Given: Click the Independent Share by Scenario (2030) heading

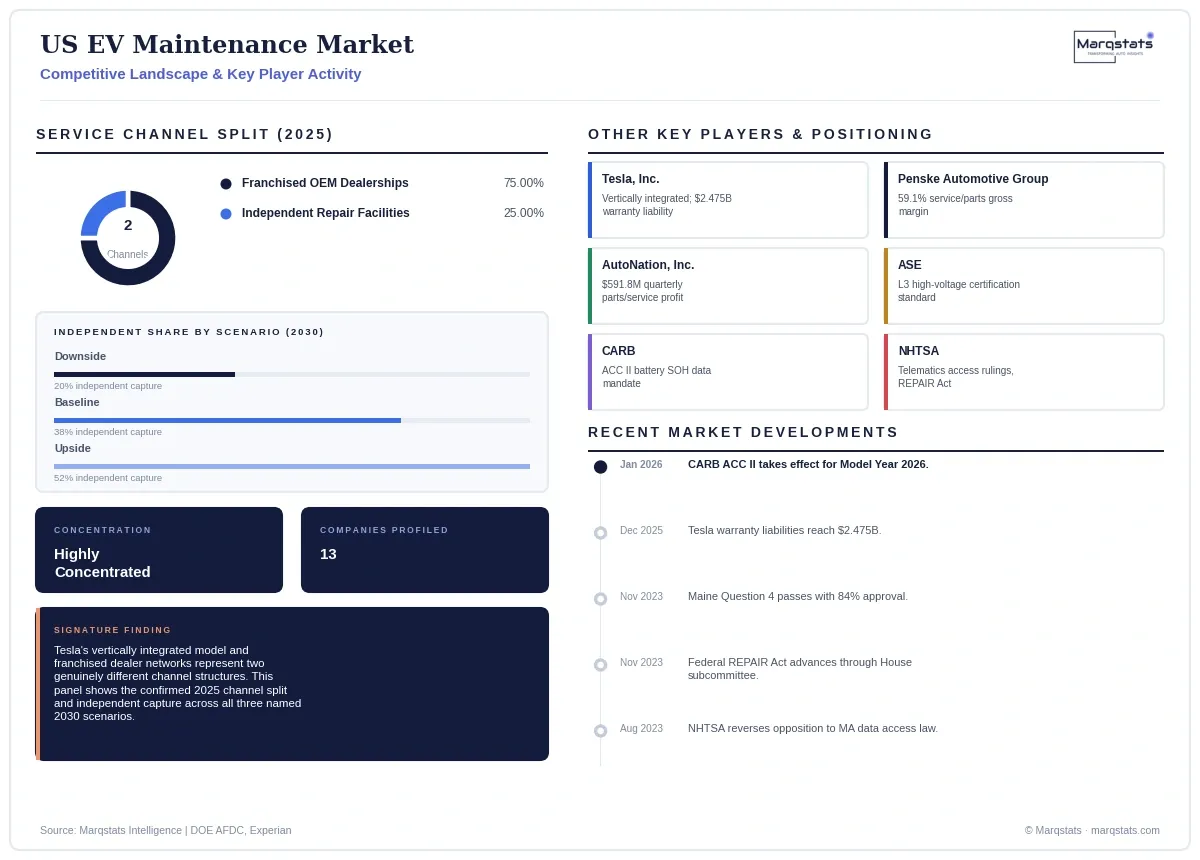Looking at the screenshot, I should coord(189,332).
